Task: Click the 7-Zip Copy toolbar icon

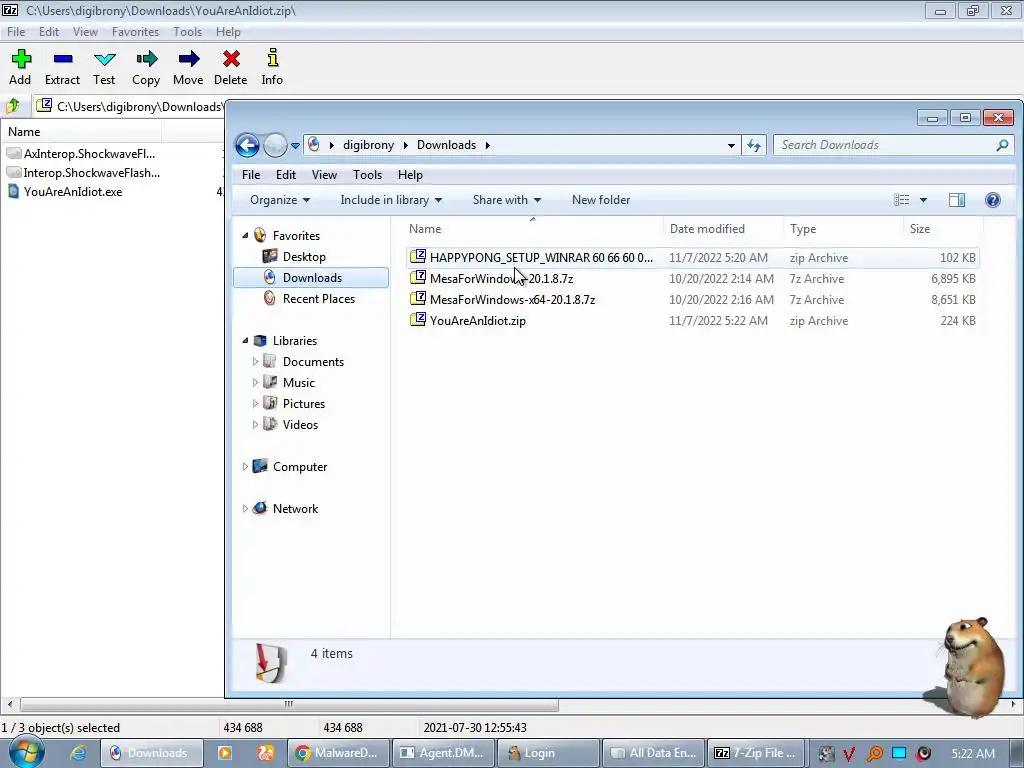Action: pos(146,59)
